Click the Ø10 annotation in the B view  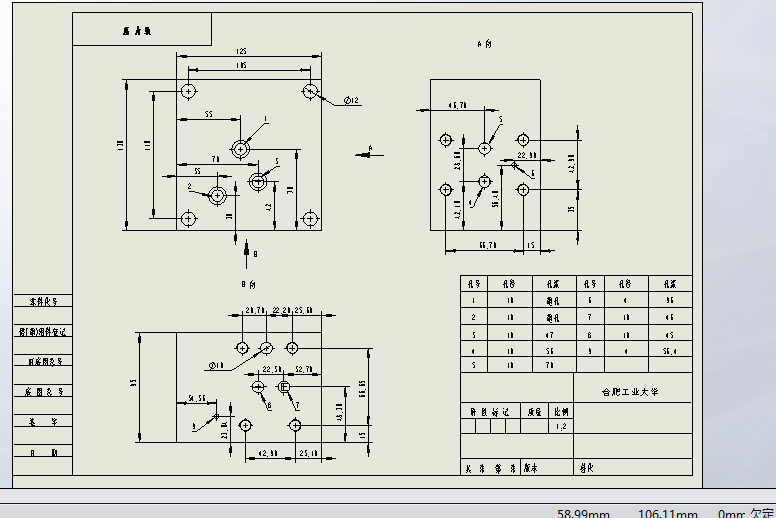[216, 366]
